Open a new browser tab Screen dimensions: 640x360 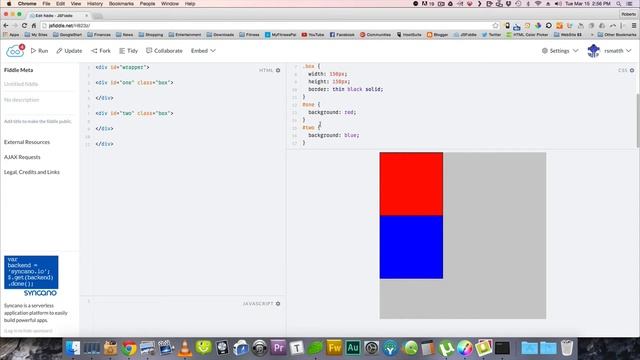98,16
